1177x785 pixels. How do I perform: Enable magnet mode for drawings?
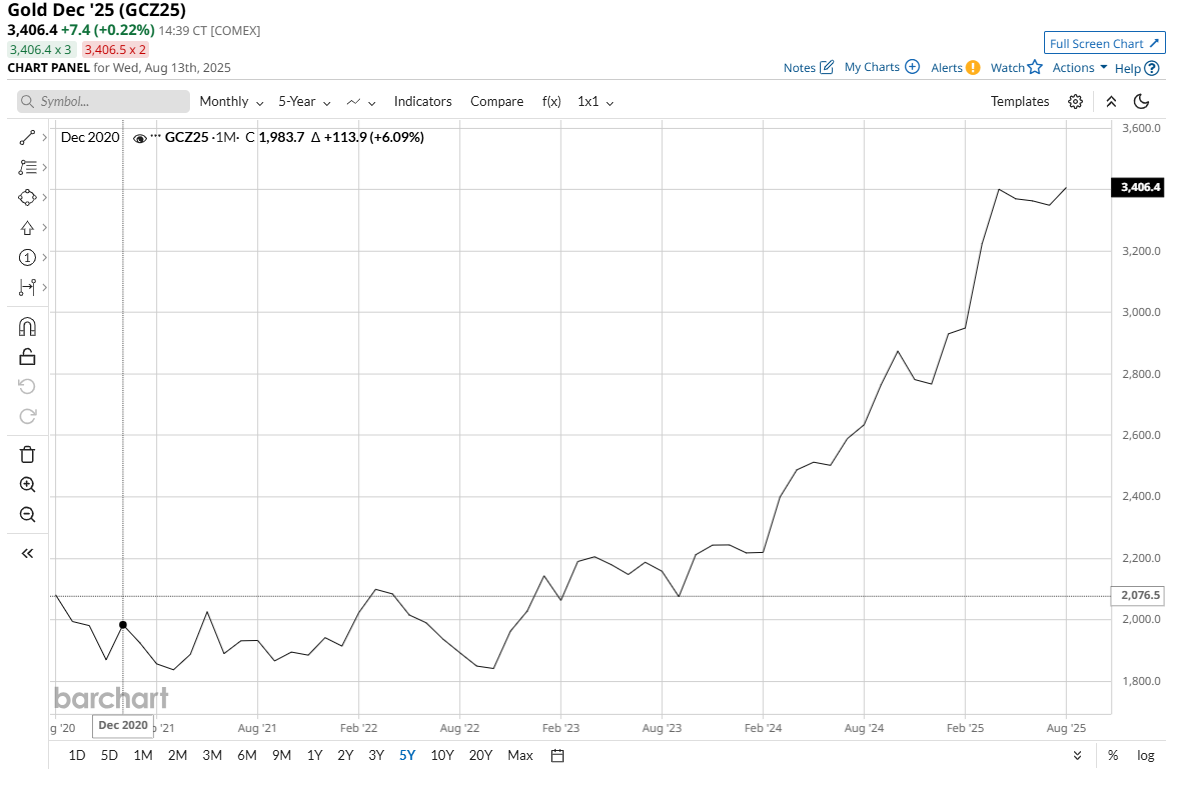(27, 326)
